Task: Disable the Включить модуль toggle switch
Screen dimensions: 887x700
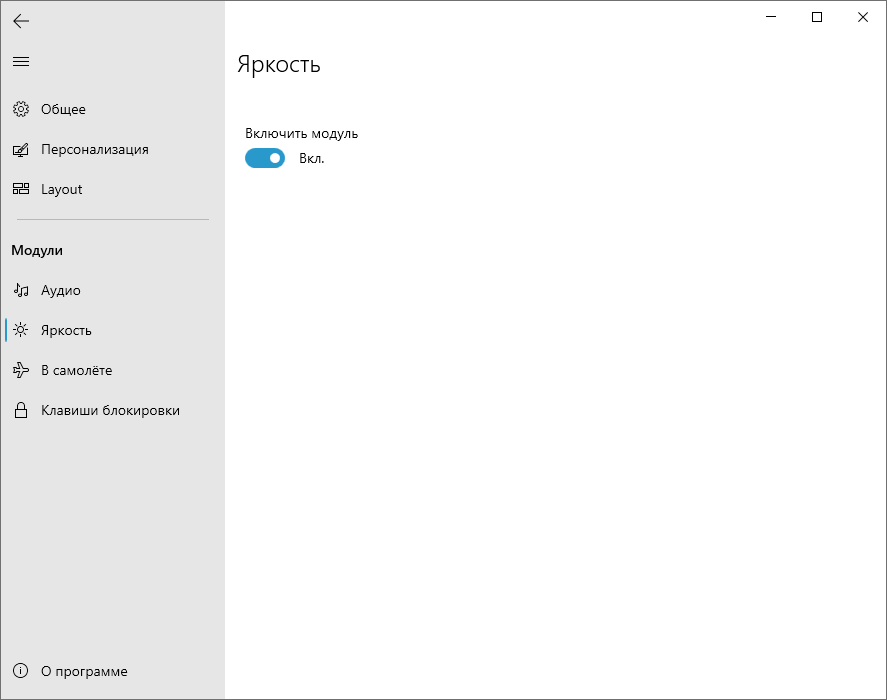Action: [x=265, y=158]
